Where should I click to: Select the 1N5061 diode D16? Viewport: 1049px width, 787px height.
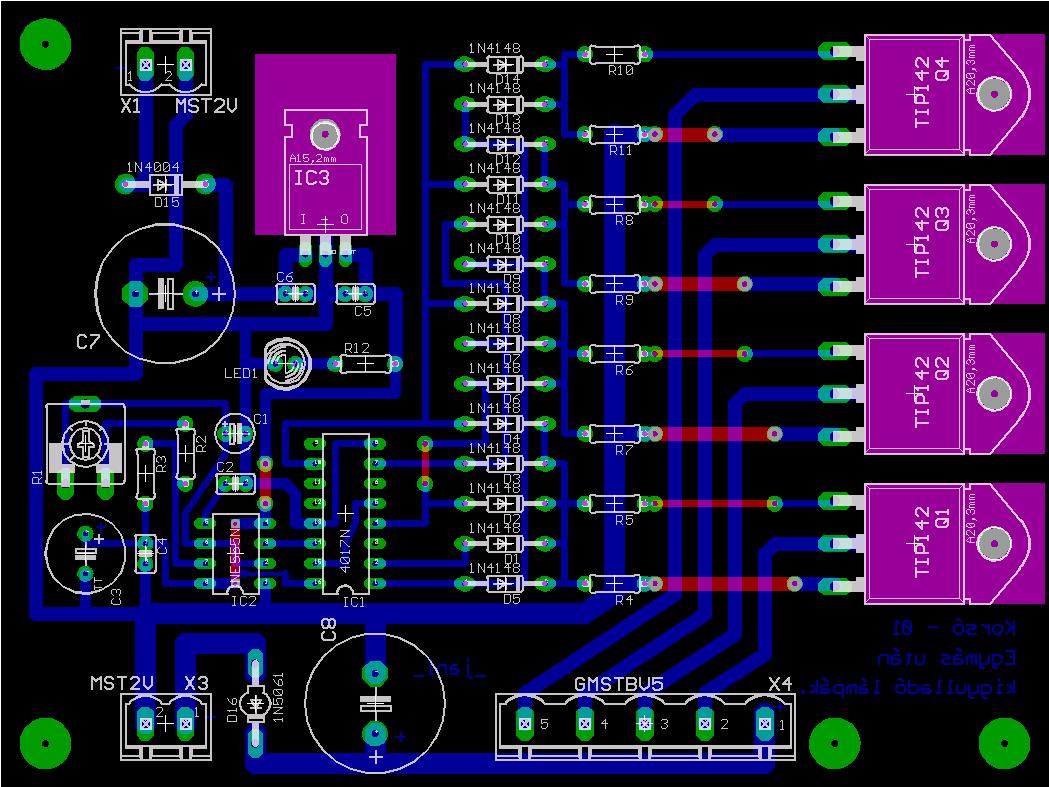coord(254,703)
